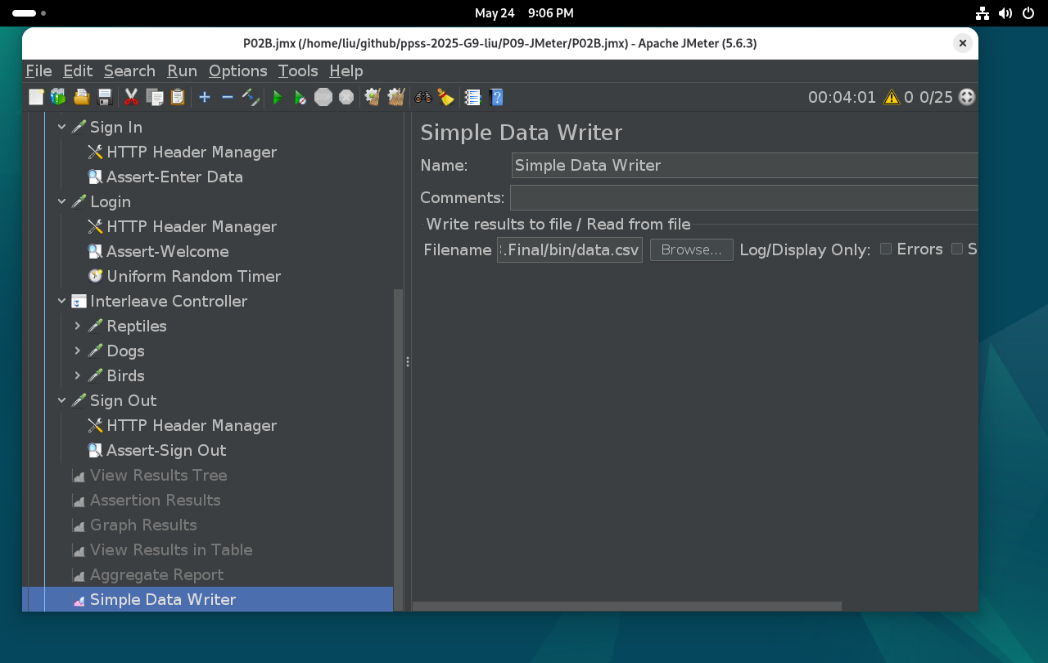1048x663 pixels.
Task: Click the tree panel vertical scrollbar
Action: click(398, 449)
